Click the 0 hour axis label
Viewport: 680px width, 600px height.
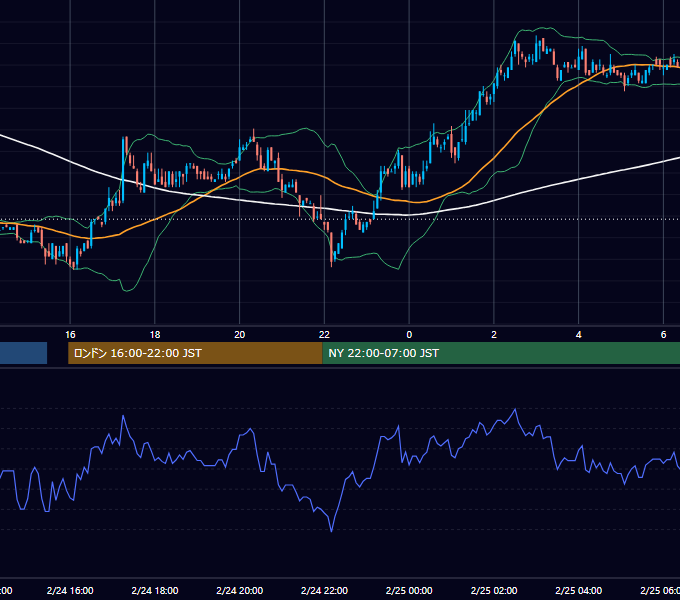[x=409, y=335]
